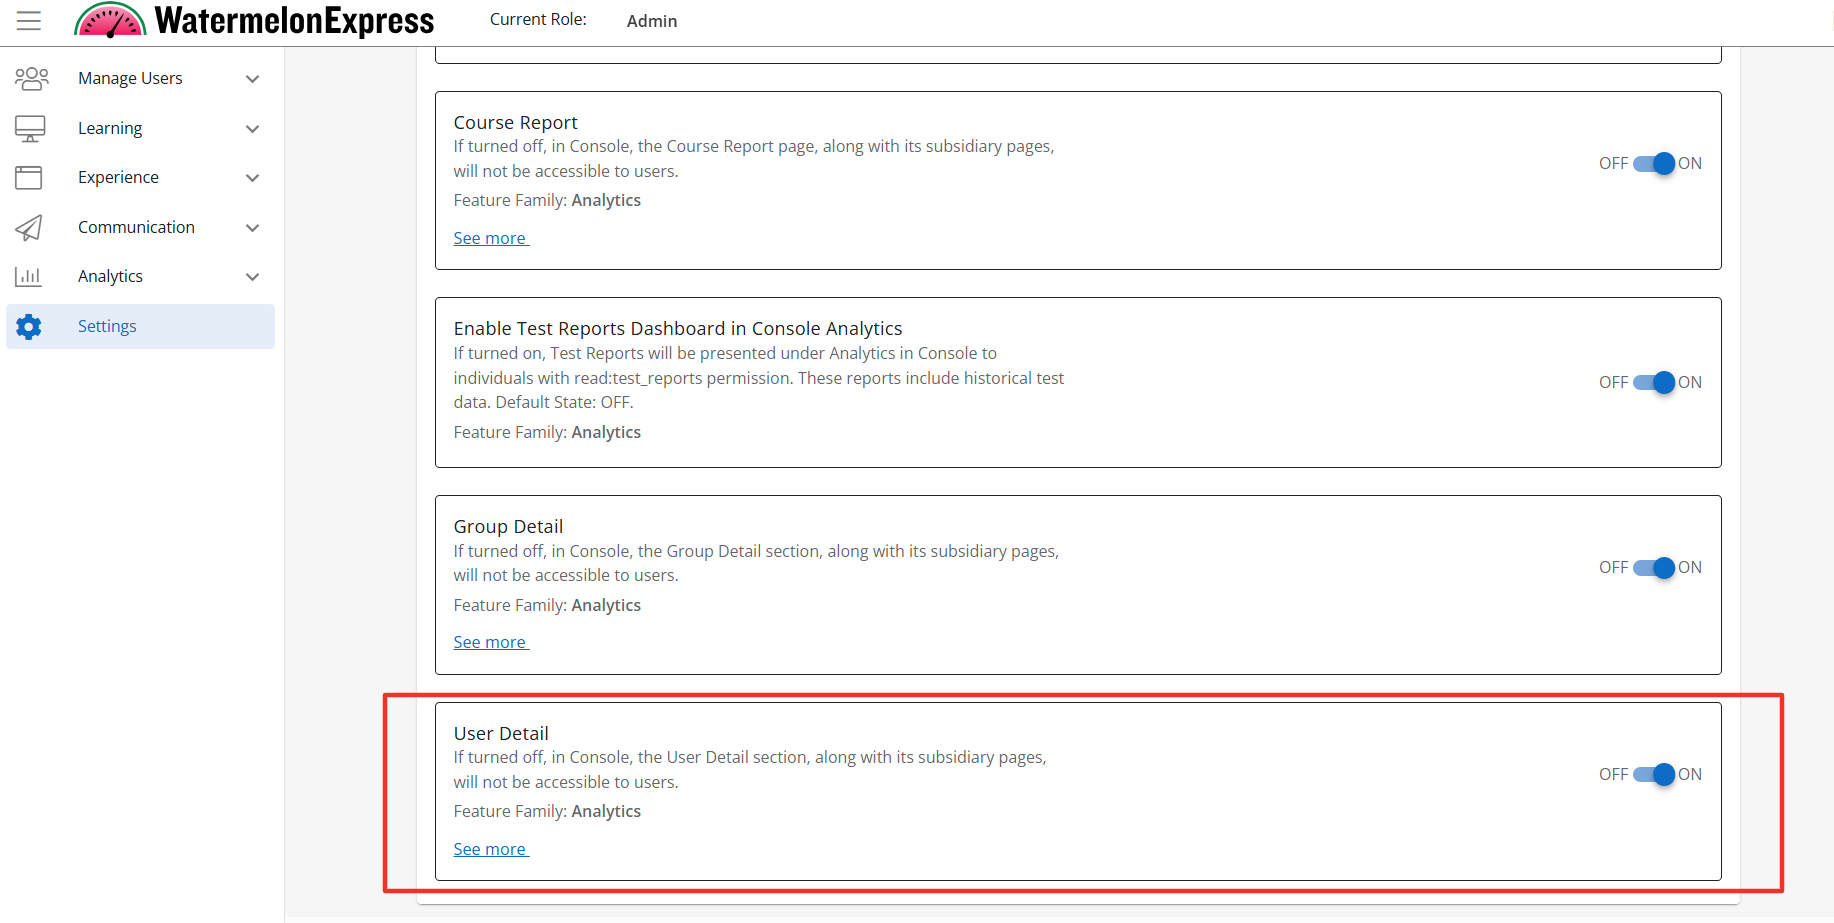1834x923 pixels.
Task: Click the Communication paper plane icon
Action: pos(29,227)
